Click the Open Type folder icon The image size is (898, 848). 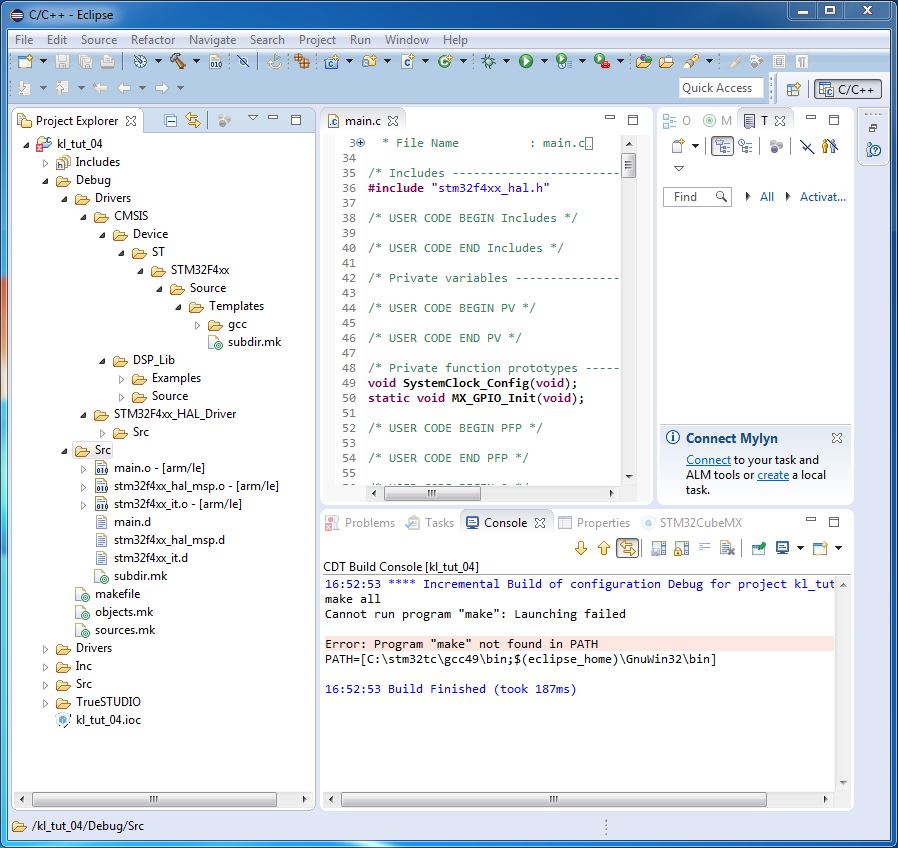[643, 61]
